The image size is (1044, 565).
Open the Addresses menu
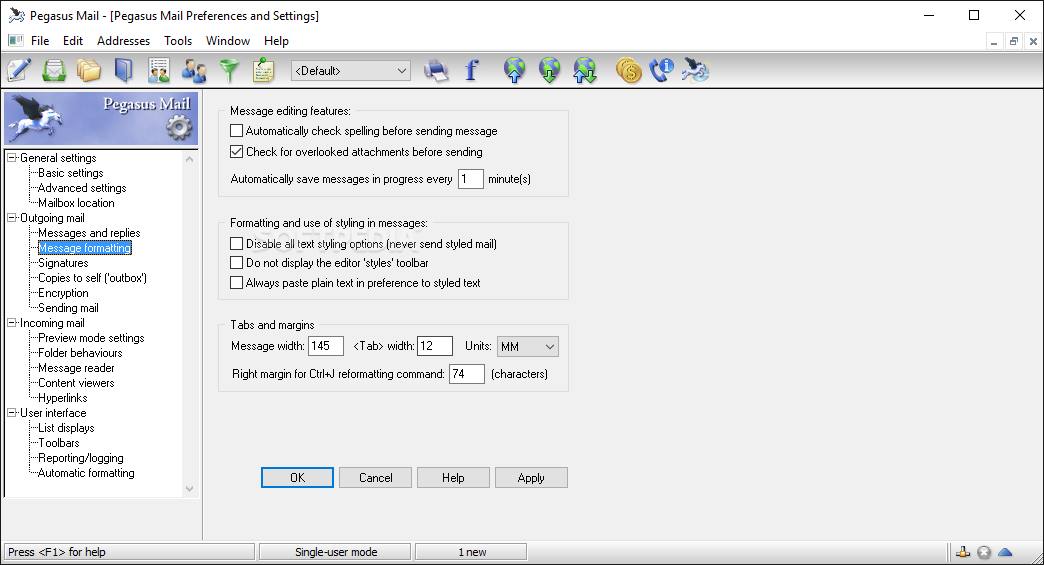[123, 41]
